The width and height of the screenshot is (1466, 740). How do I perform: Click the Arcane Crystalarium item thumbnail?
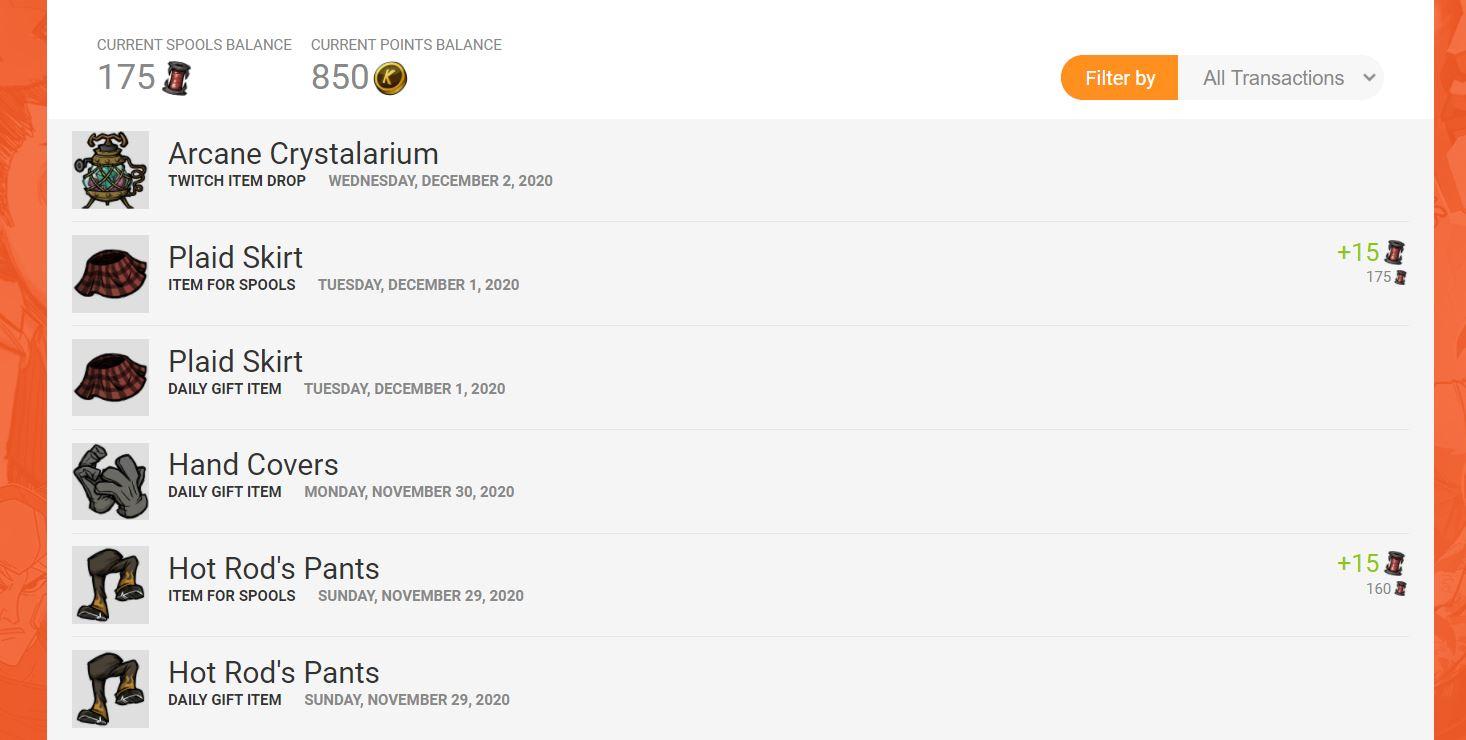(x=110, y=170)
